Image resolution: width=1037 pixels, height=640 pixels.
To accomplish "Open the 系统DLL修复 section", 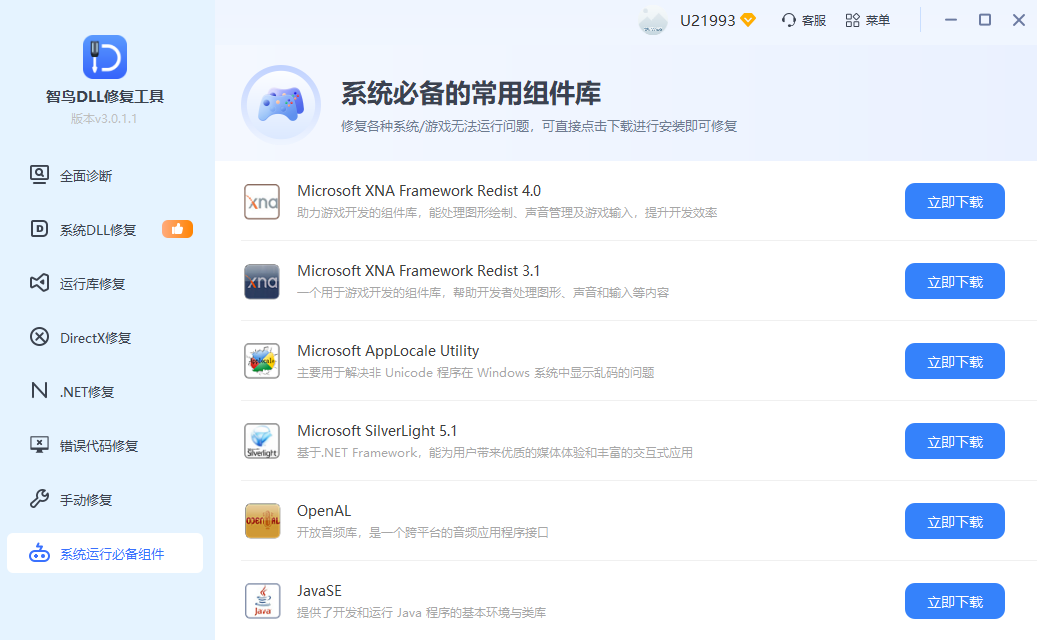I will [105, 229].
